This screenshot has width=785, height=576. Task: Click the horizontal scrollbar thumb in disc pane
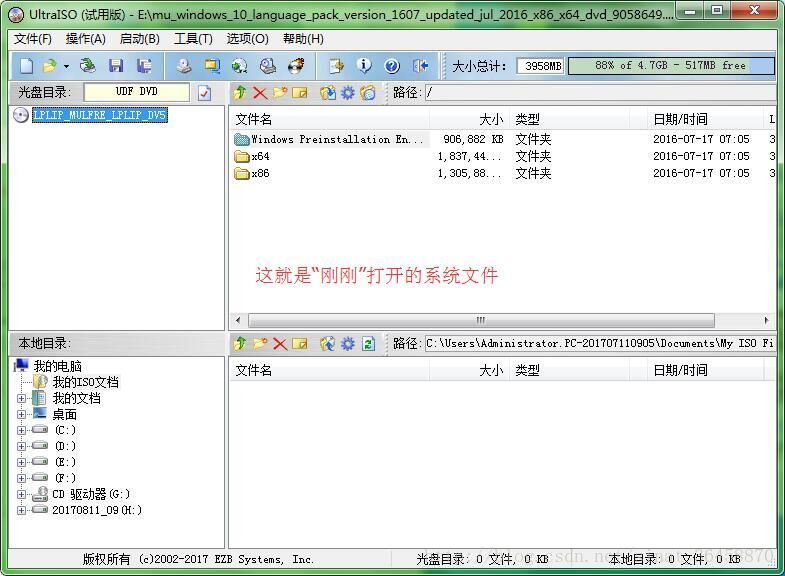tap(481, 320)
